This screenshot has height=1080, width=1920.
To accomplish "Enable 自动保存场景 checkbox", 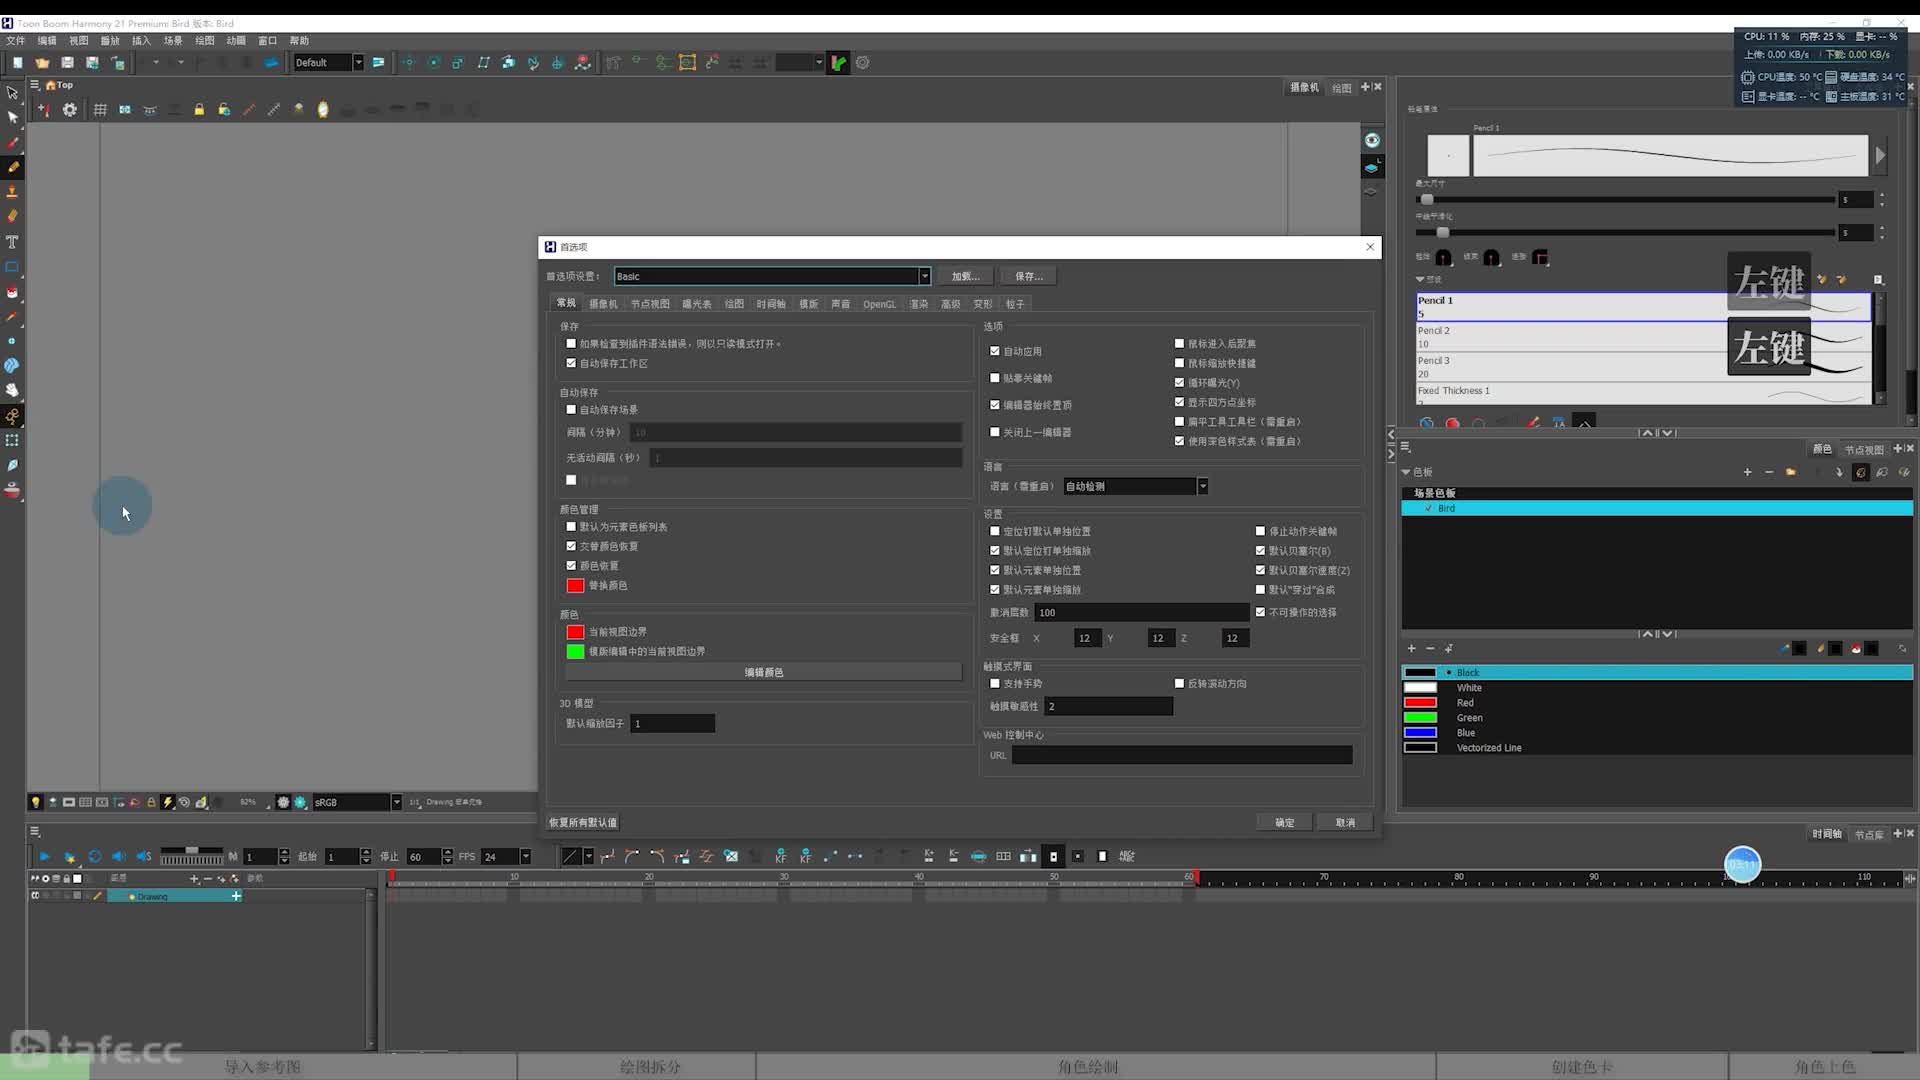I will pyautogui.click(x=571, y=409).
